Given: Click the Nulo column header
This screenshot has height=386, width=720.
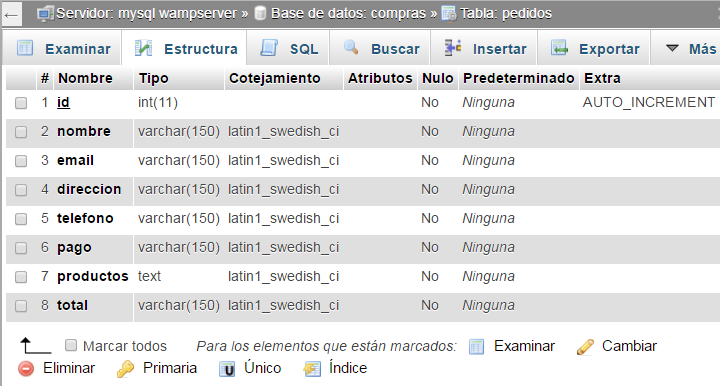Looking at the screenshot, I should tap(437, 78).
